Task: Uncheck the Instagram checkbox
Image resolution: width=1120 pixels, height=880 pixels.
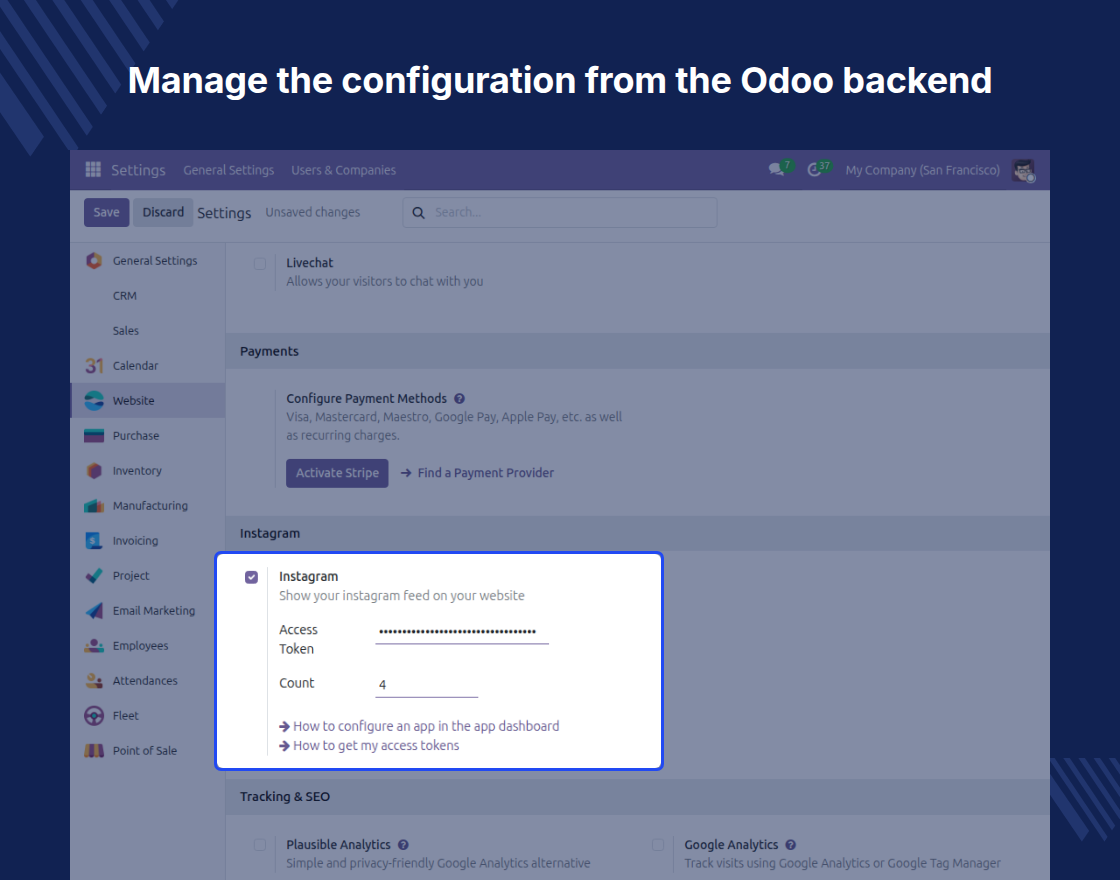Action: pos(251,577)
